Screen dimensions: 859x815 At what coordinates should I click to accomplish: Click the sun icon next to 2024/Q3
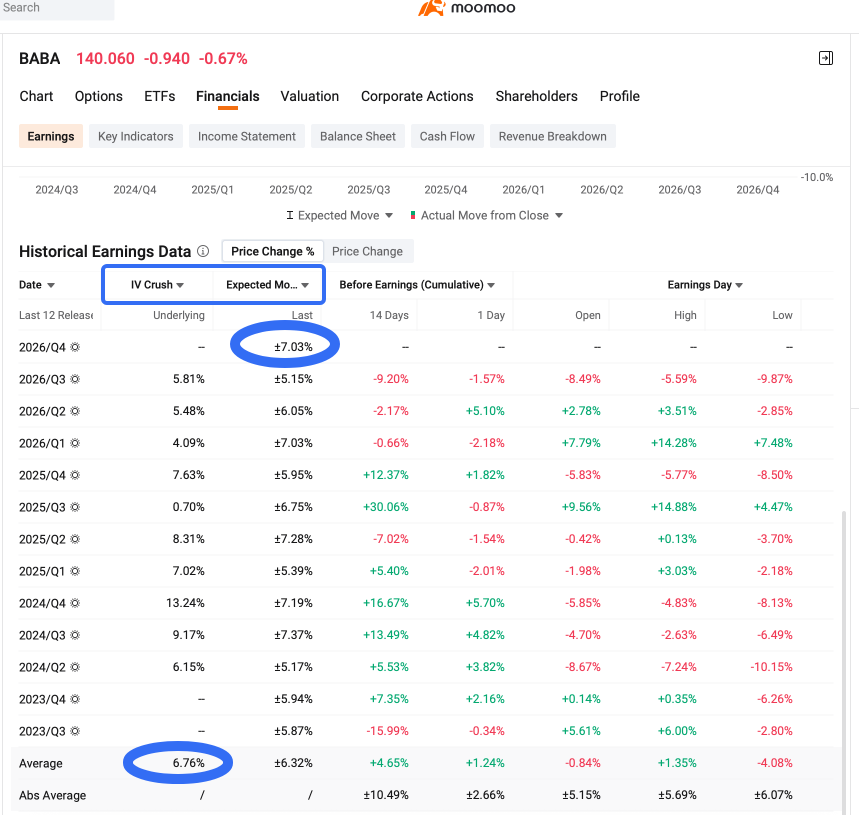point(75,635)
